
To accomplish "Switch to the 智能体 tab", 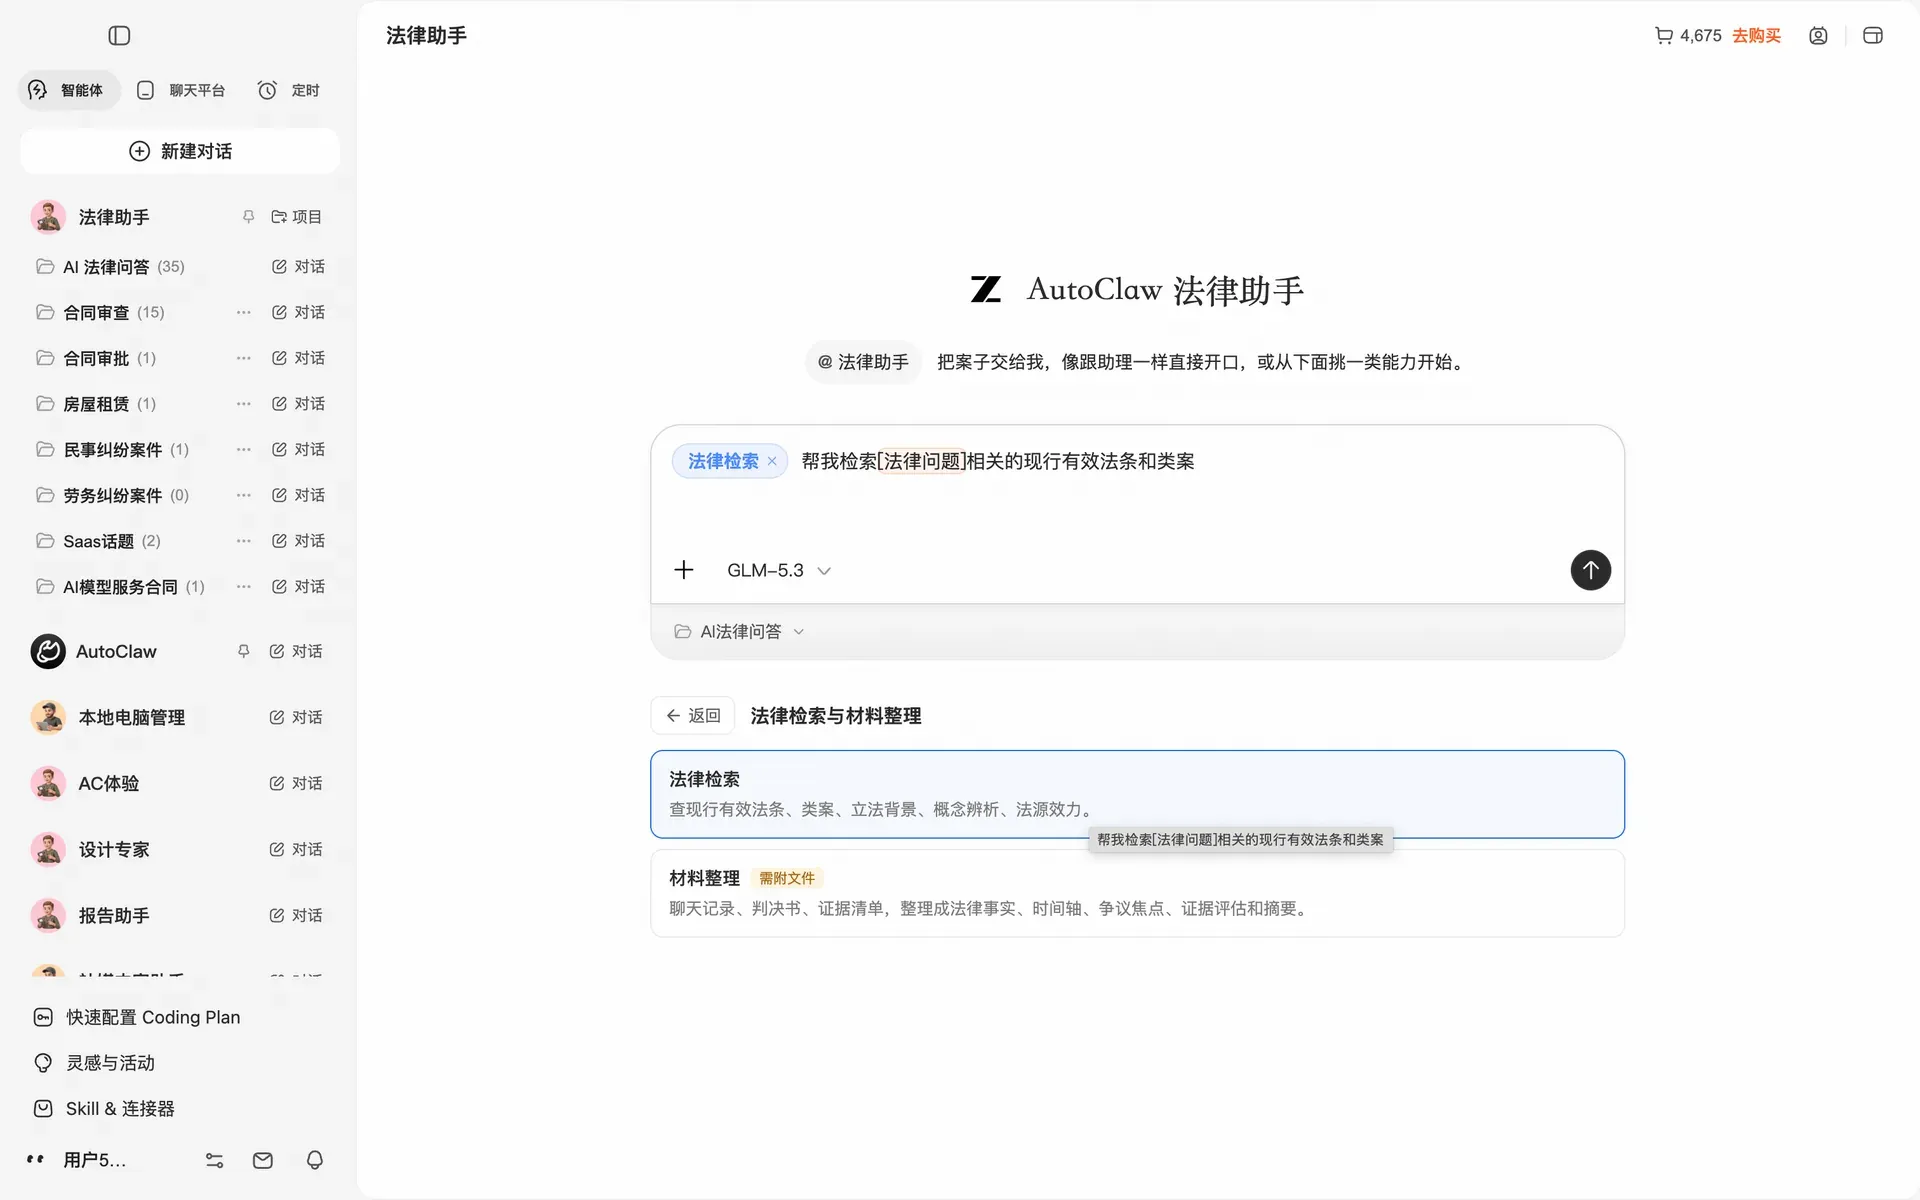I will (68, 90).
